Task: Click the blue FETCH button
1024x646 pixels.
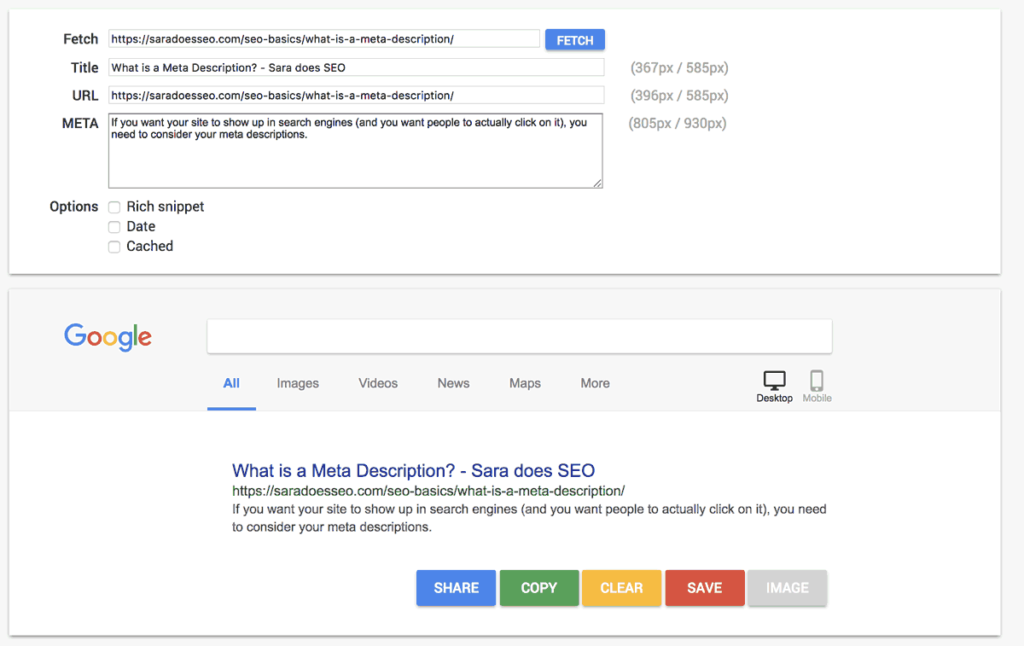Action: [x=575, y=40]
